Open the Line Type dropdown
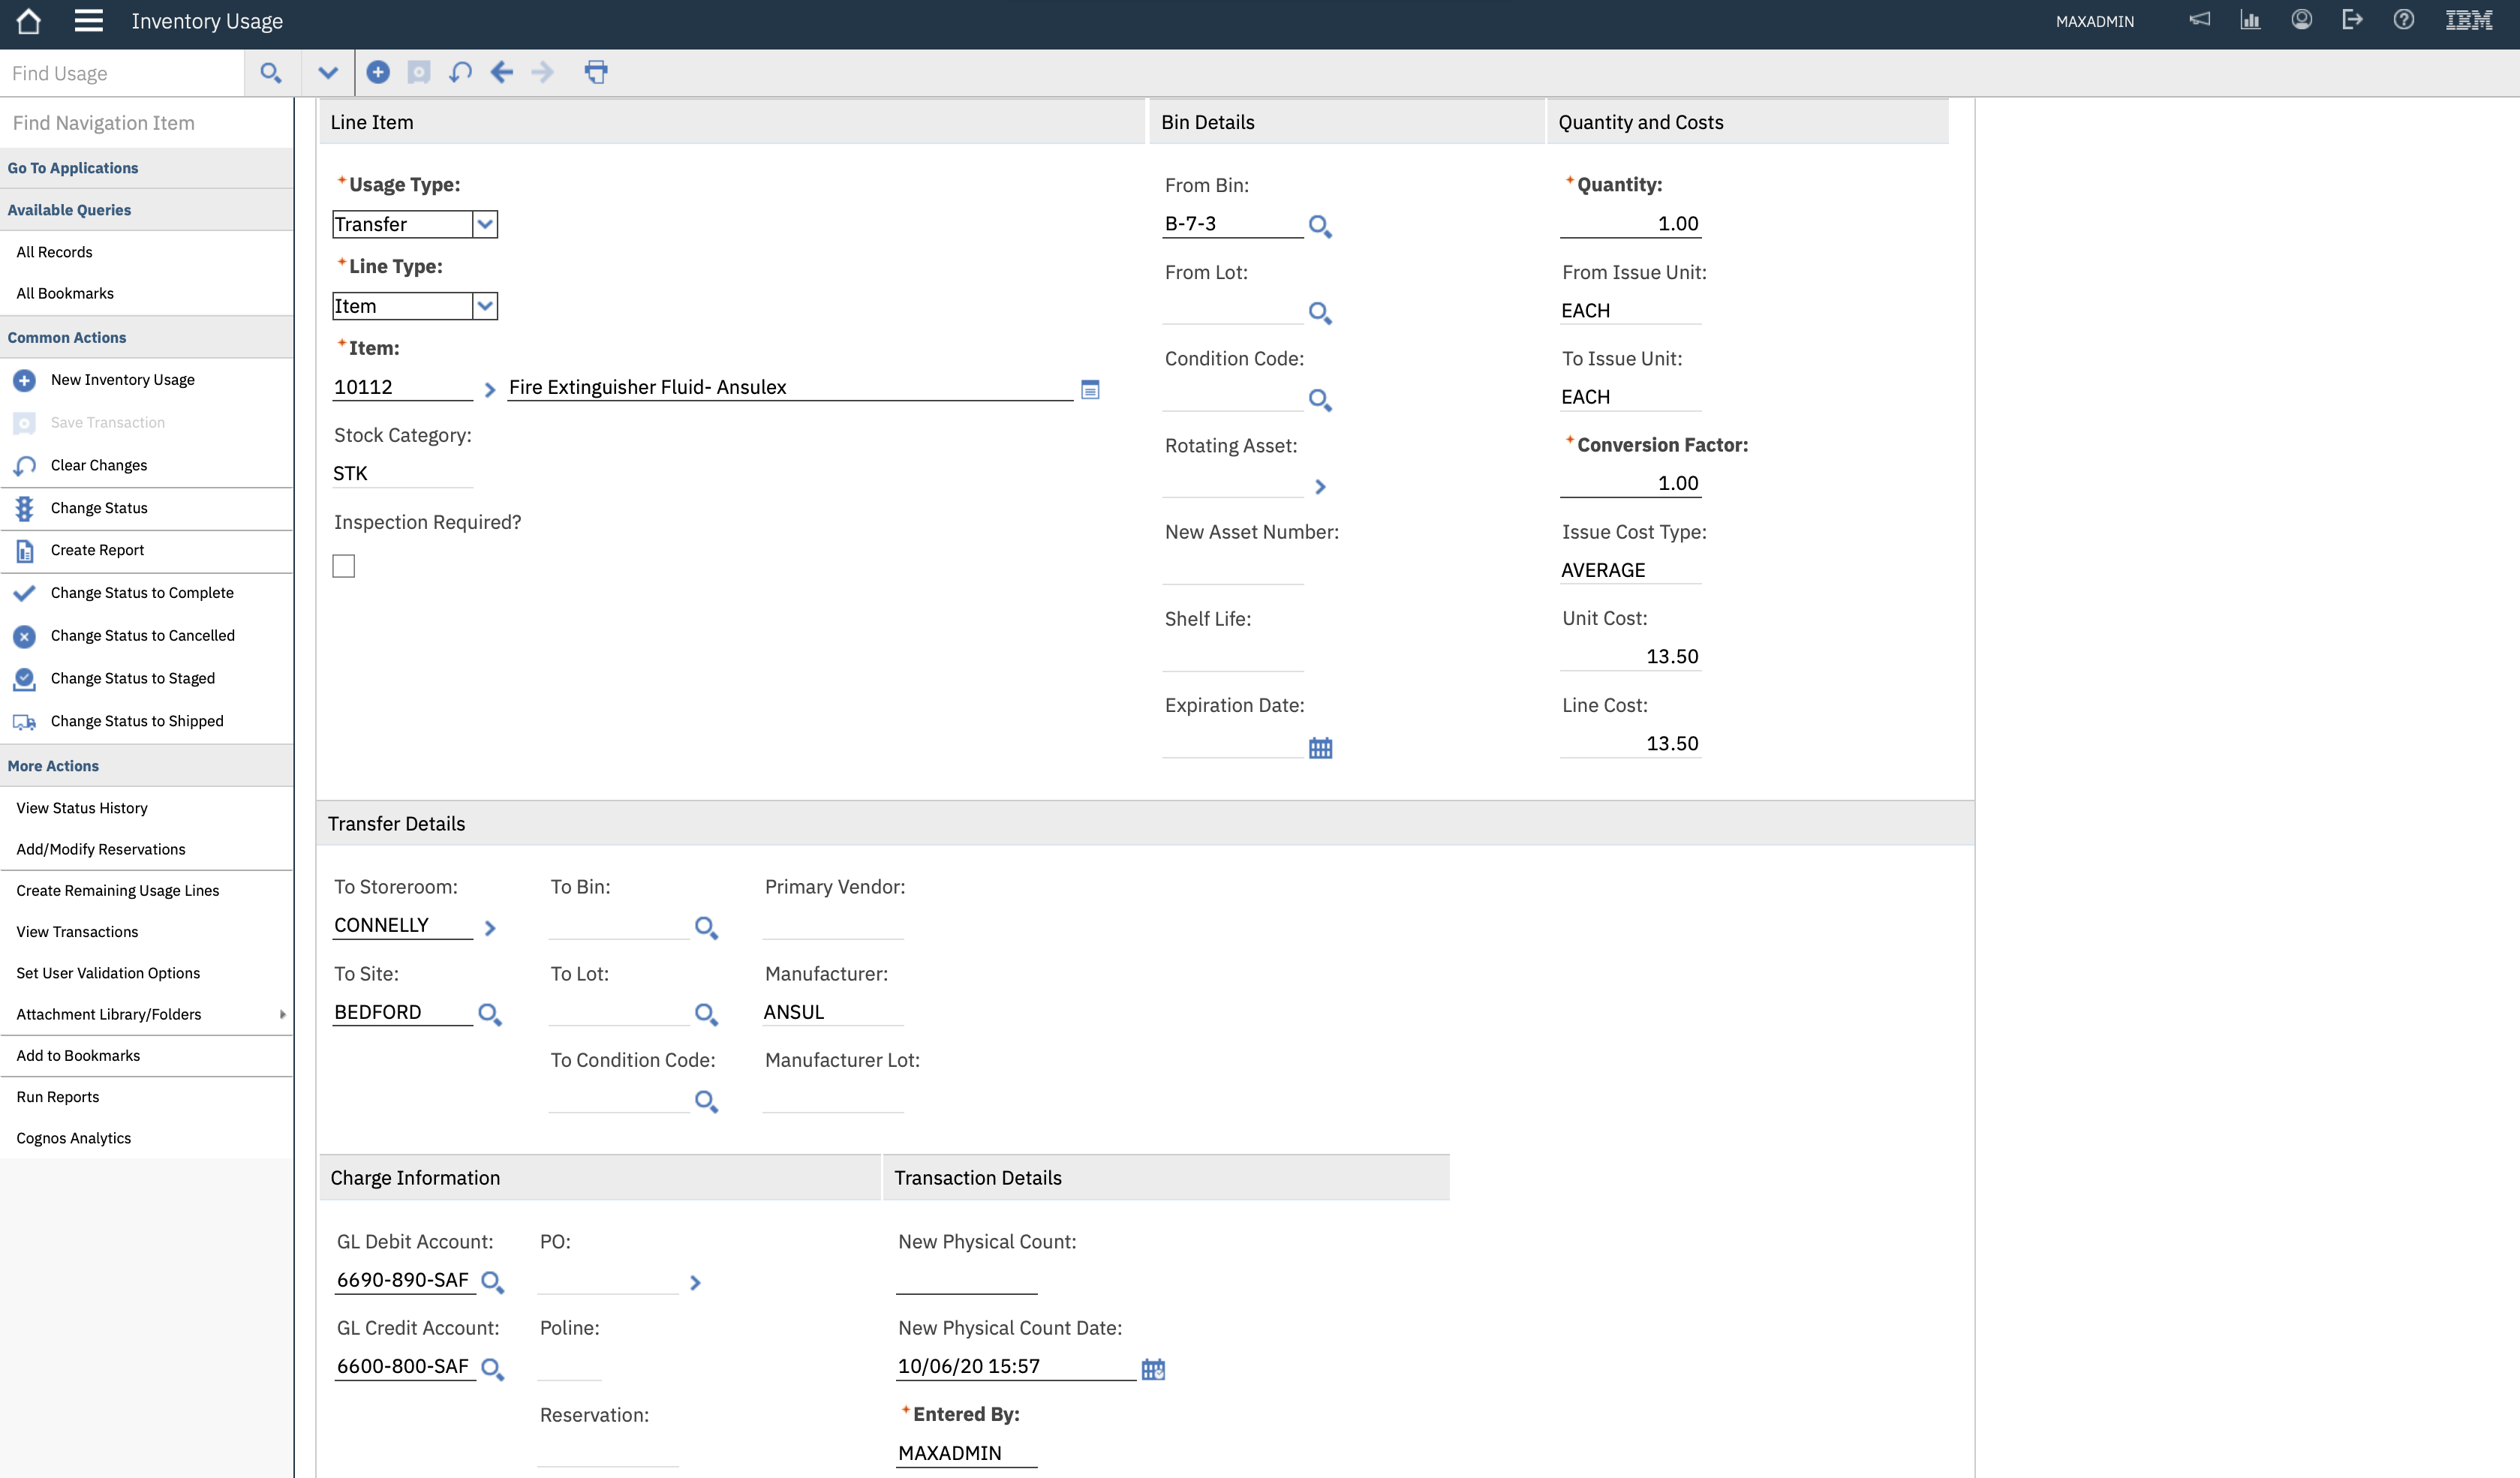This screenshot has height=1478, width=2520. pyautogui.click(x=486, y=305)
